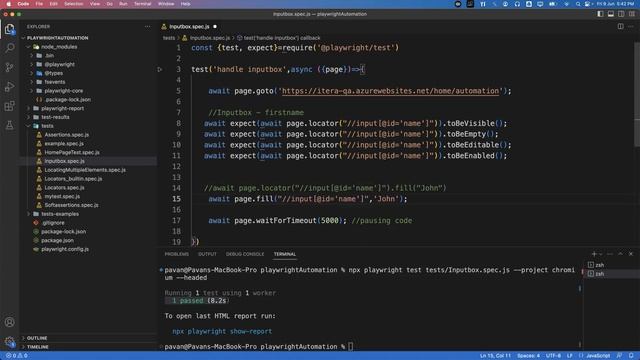Screen dimensions: 640x360
Task: Open the Run and Debug view
Action: (9, 87)
